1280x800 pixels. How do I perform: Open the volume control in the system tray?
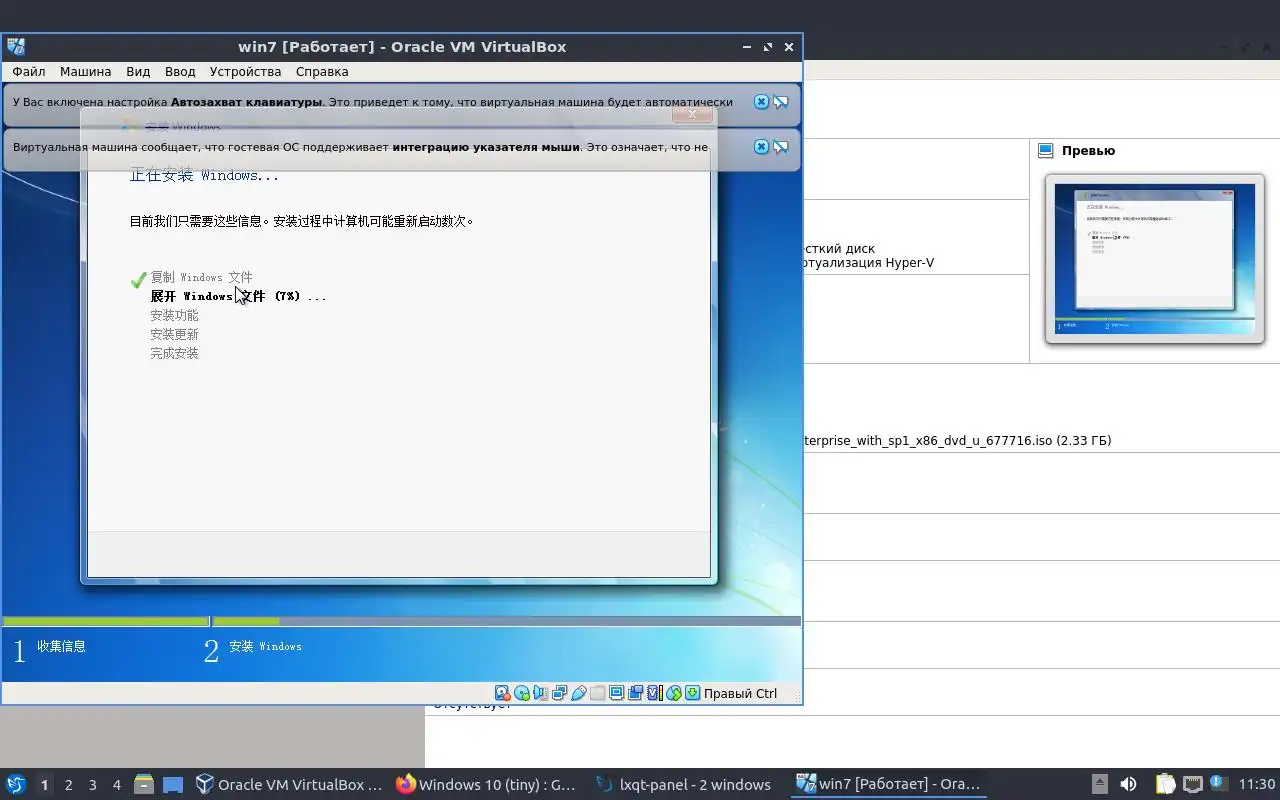1128,785
